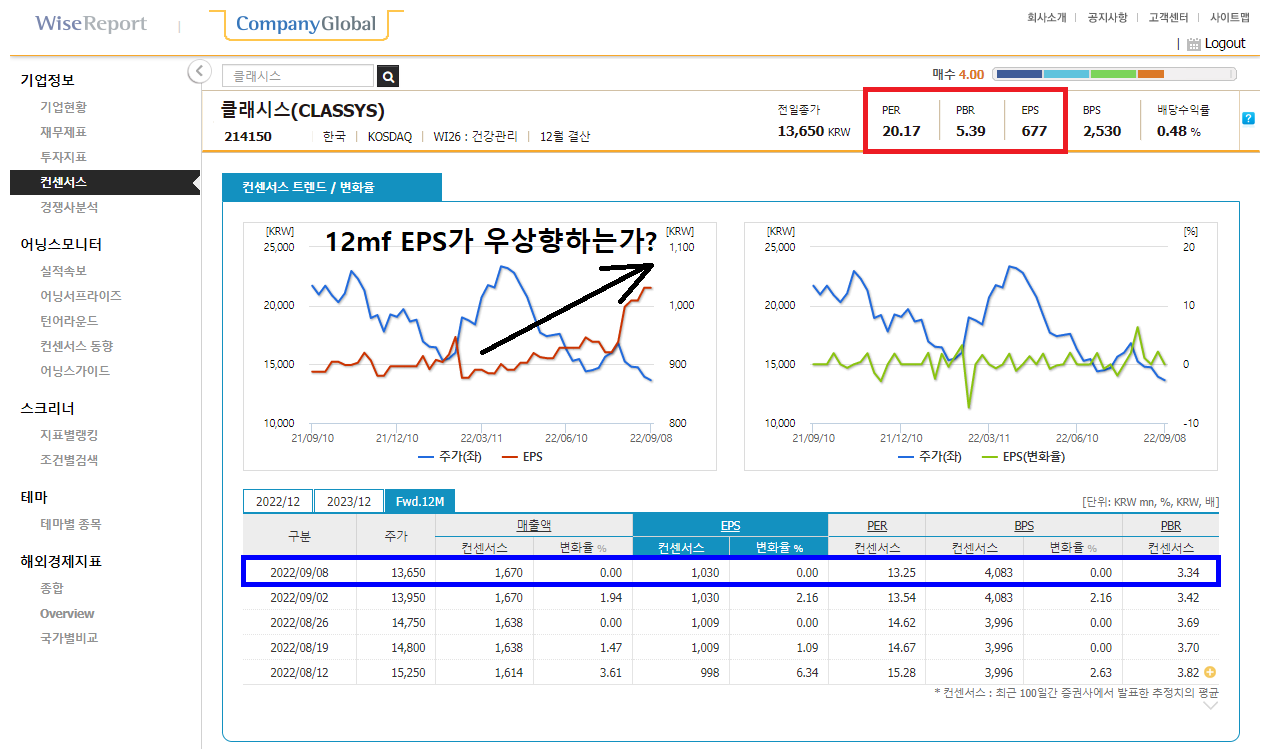
Task: Open 어닝스가이드 in the sidebar
Action: click(75, 371)
